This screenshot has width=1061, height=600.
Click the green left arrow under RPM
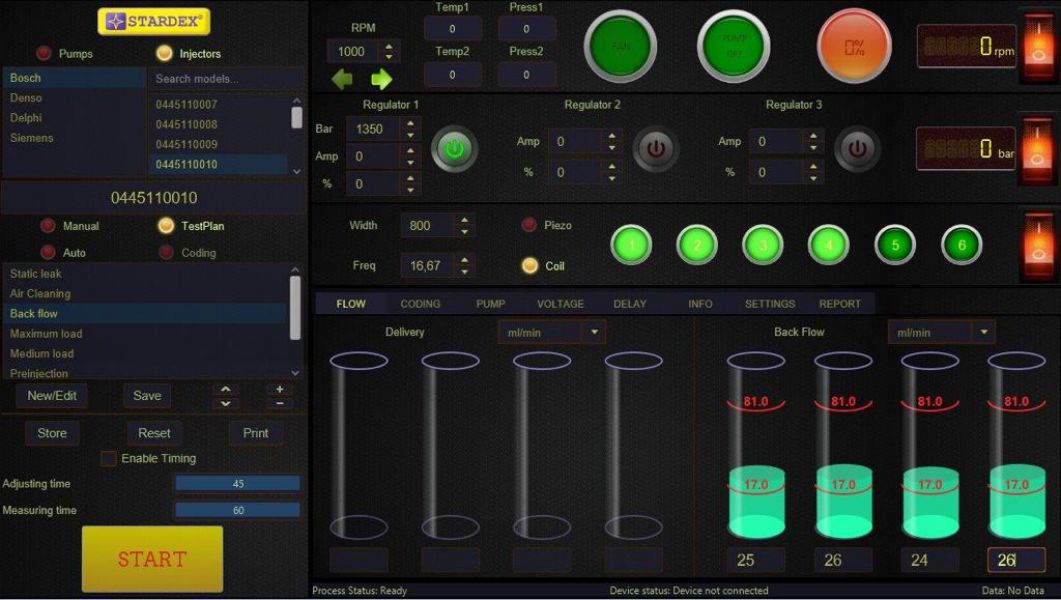pyautogui.click(x=343, y=80)
